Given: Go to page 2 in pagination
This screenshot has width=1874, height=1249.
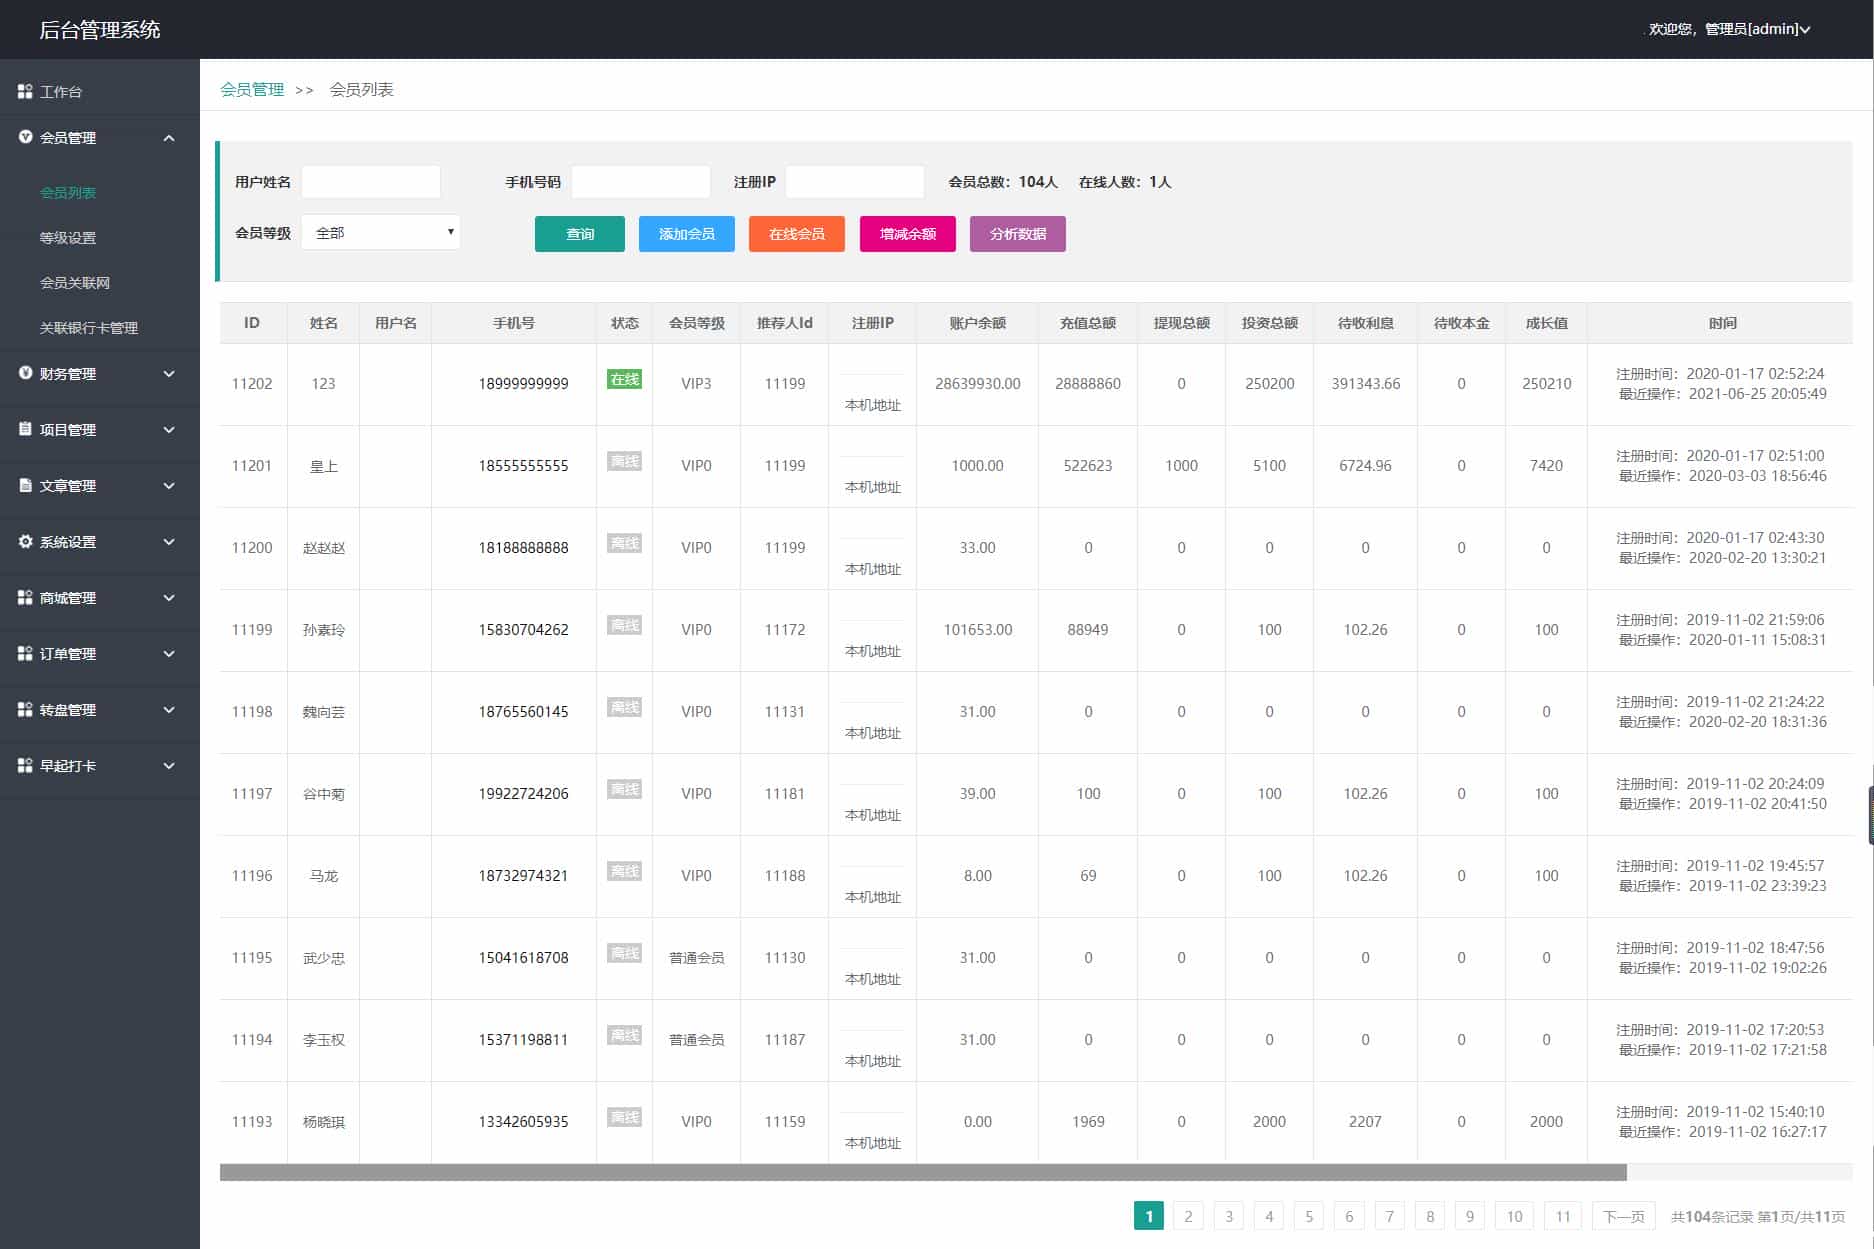Looking at the screenshot, I should click(1188, 1216).
